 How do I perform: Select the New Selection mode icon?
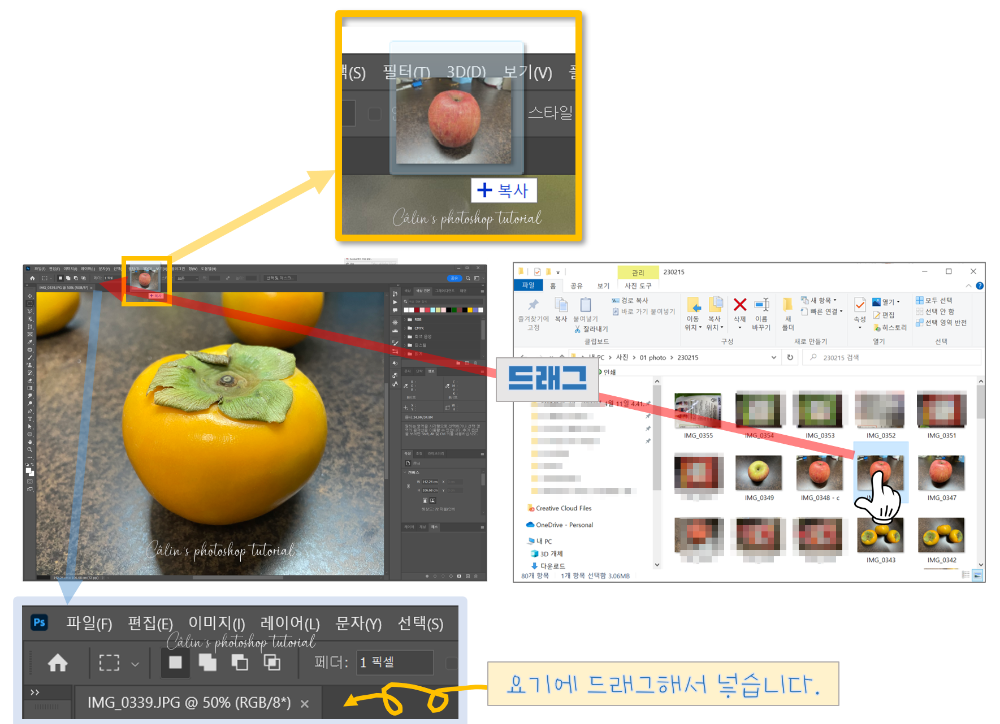tap(175, 663)
